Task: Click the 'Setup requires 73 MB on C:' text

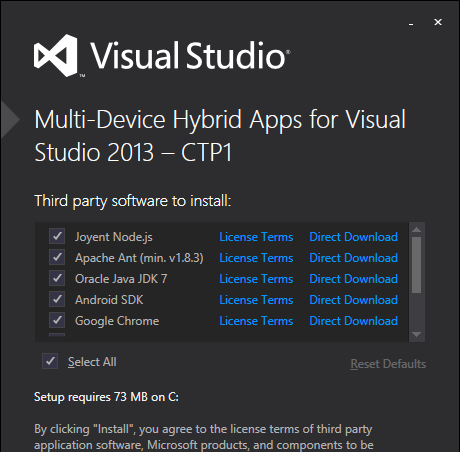Action: [106, 397]
